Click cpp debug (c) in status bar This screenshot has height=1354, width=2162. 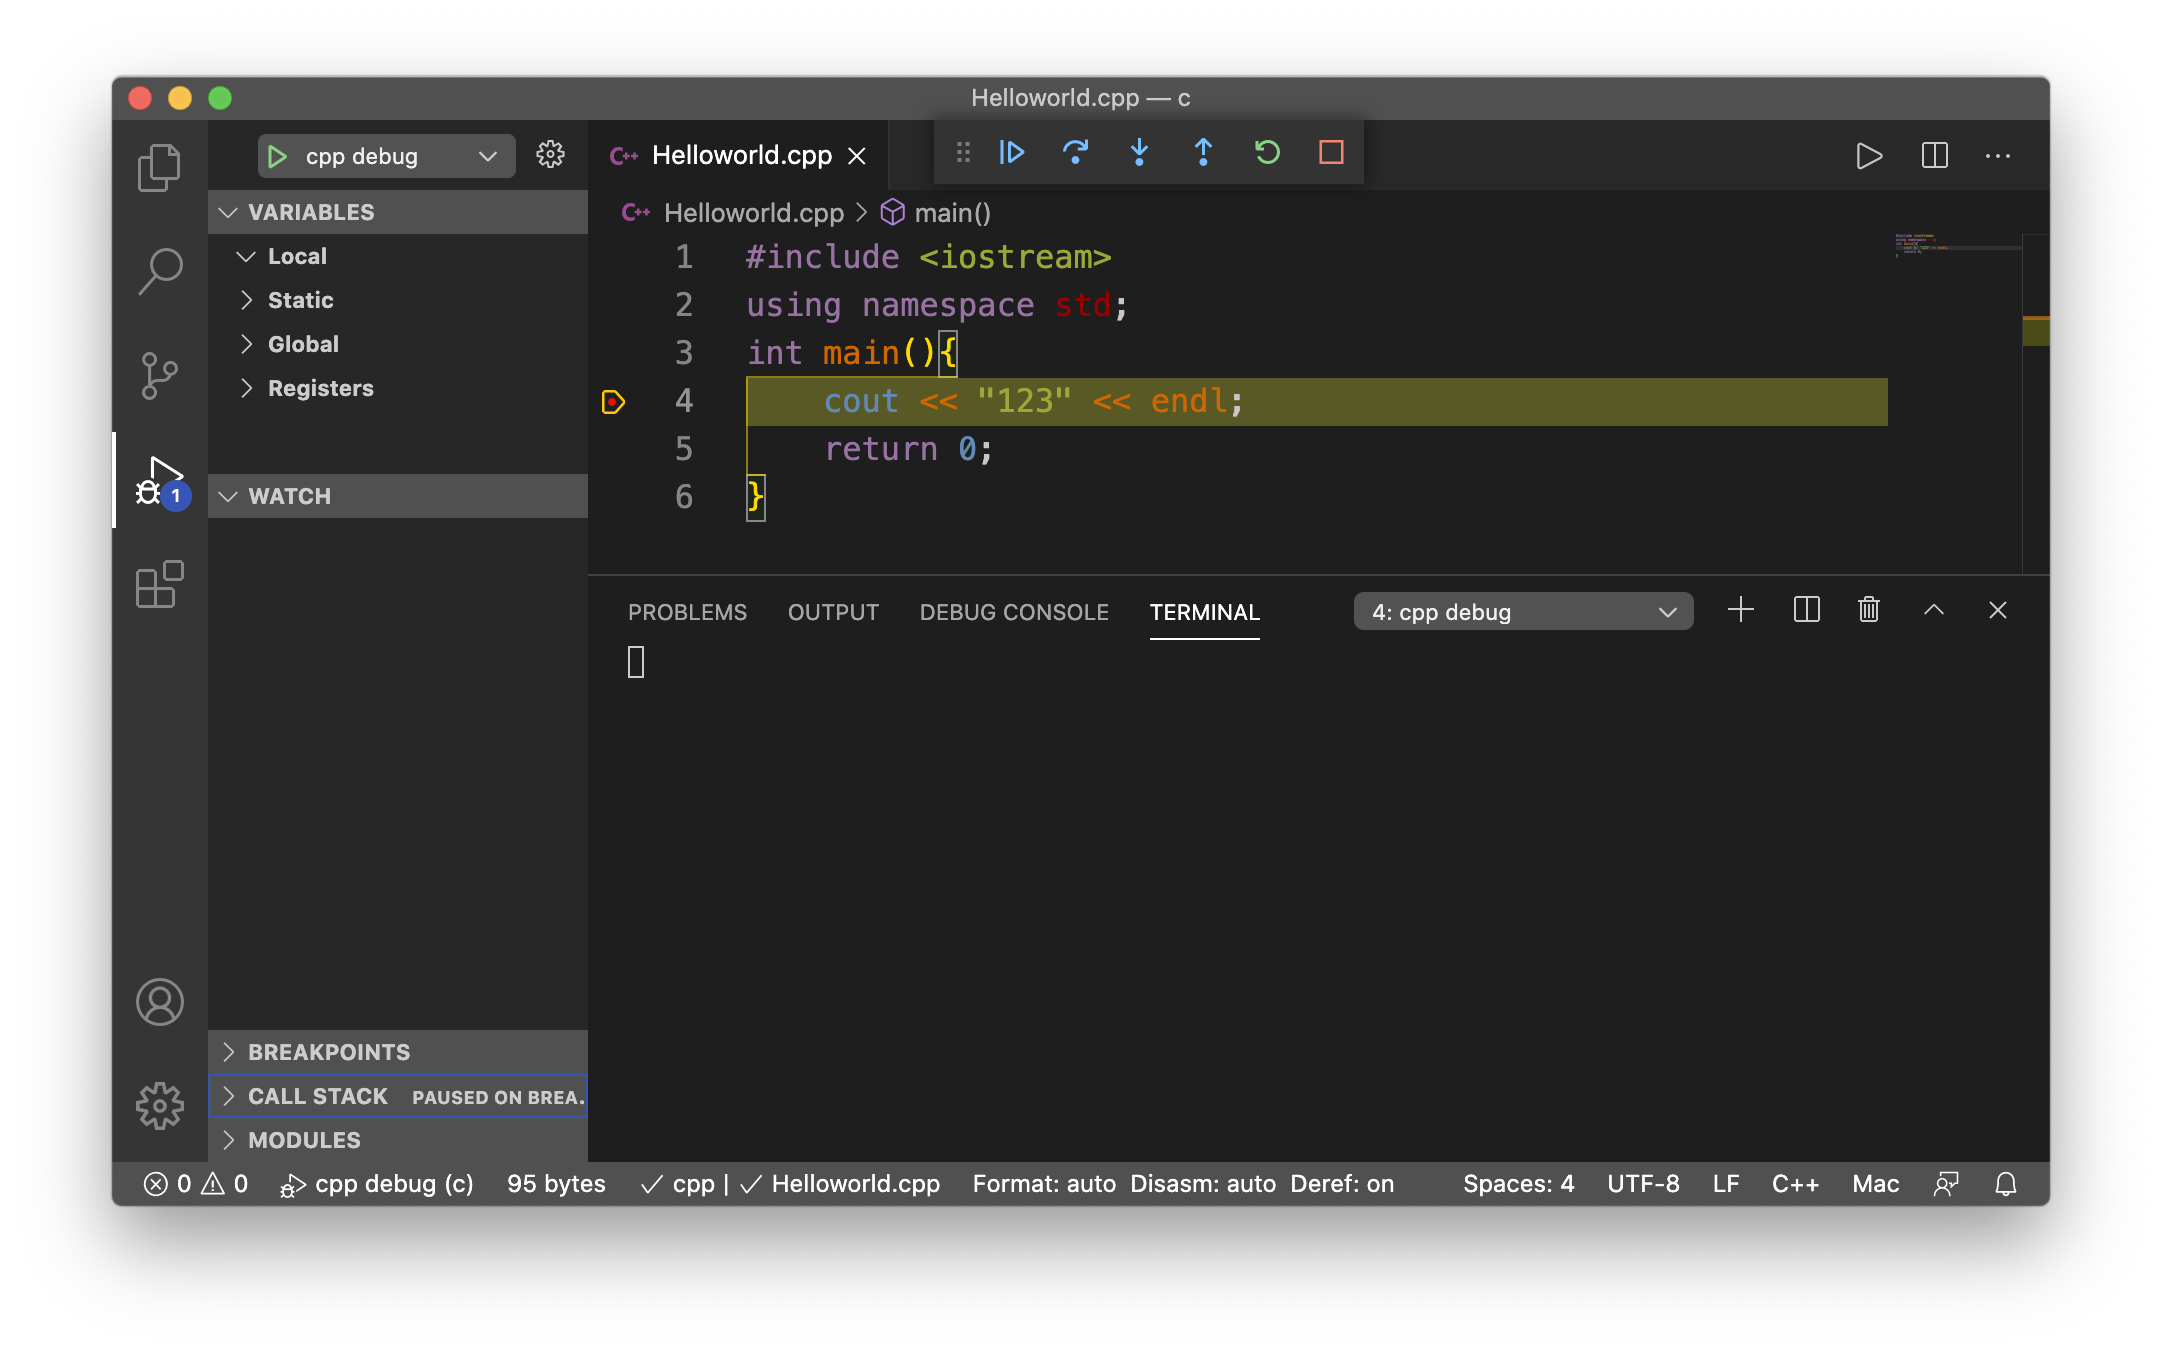pos(376,1184)
